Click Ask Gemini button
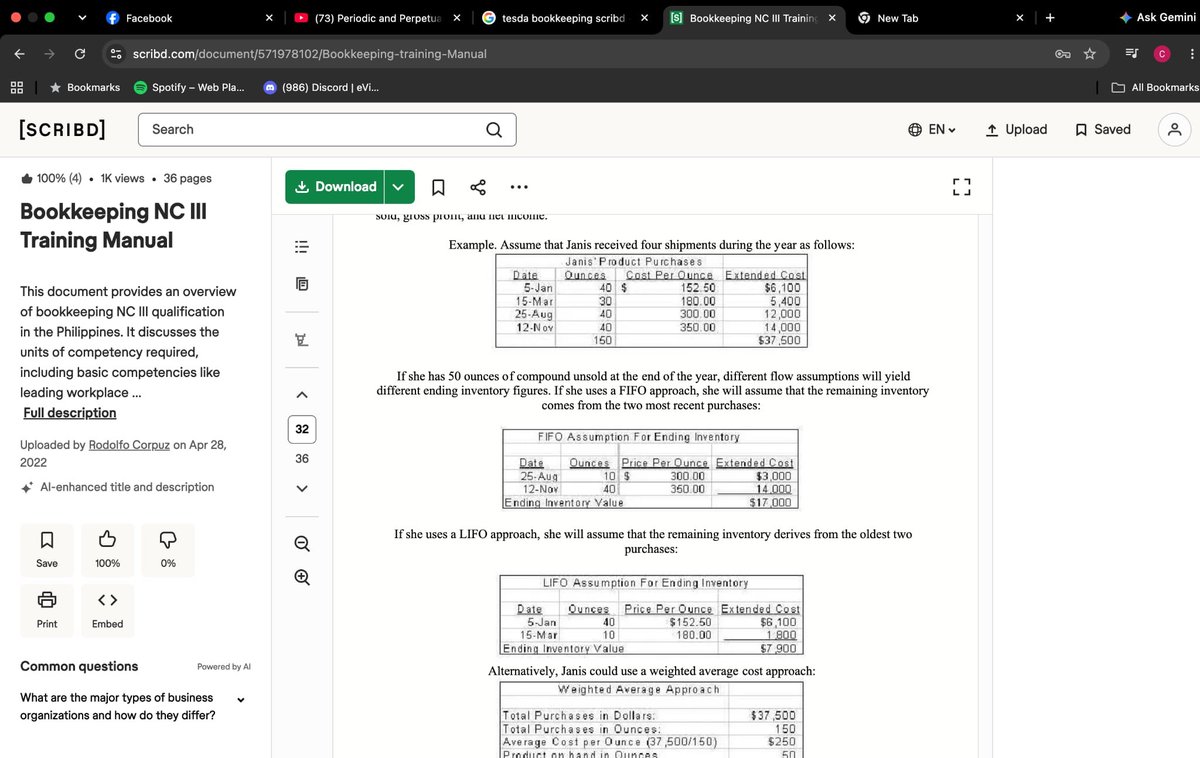This screenshot has height=758, width=1200. [x=1159, y=18]
